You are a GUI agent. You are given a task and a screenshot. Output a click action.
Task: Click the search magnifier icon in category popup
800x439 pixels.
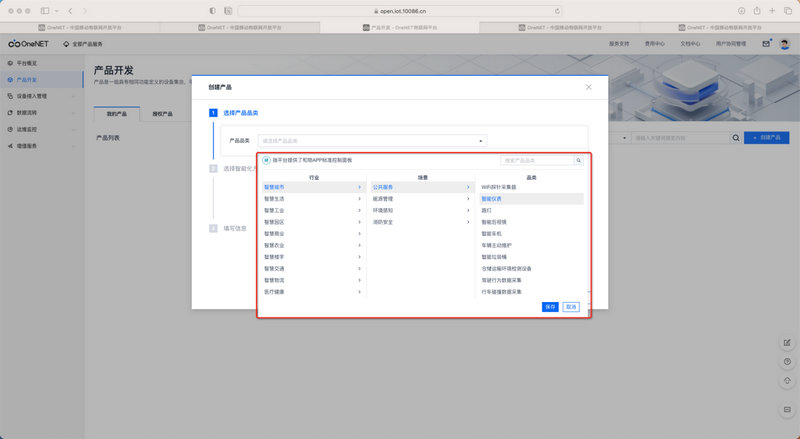pos(578,160)
